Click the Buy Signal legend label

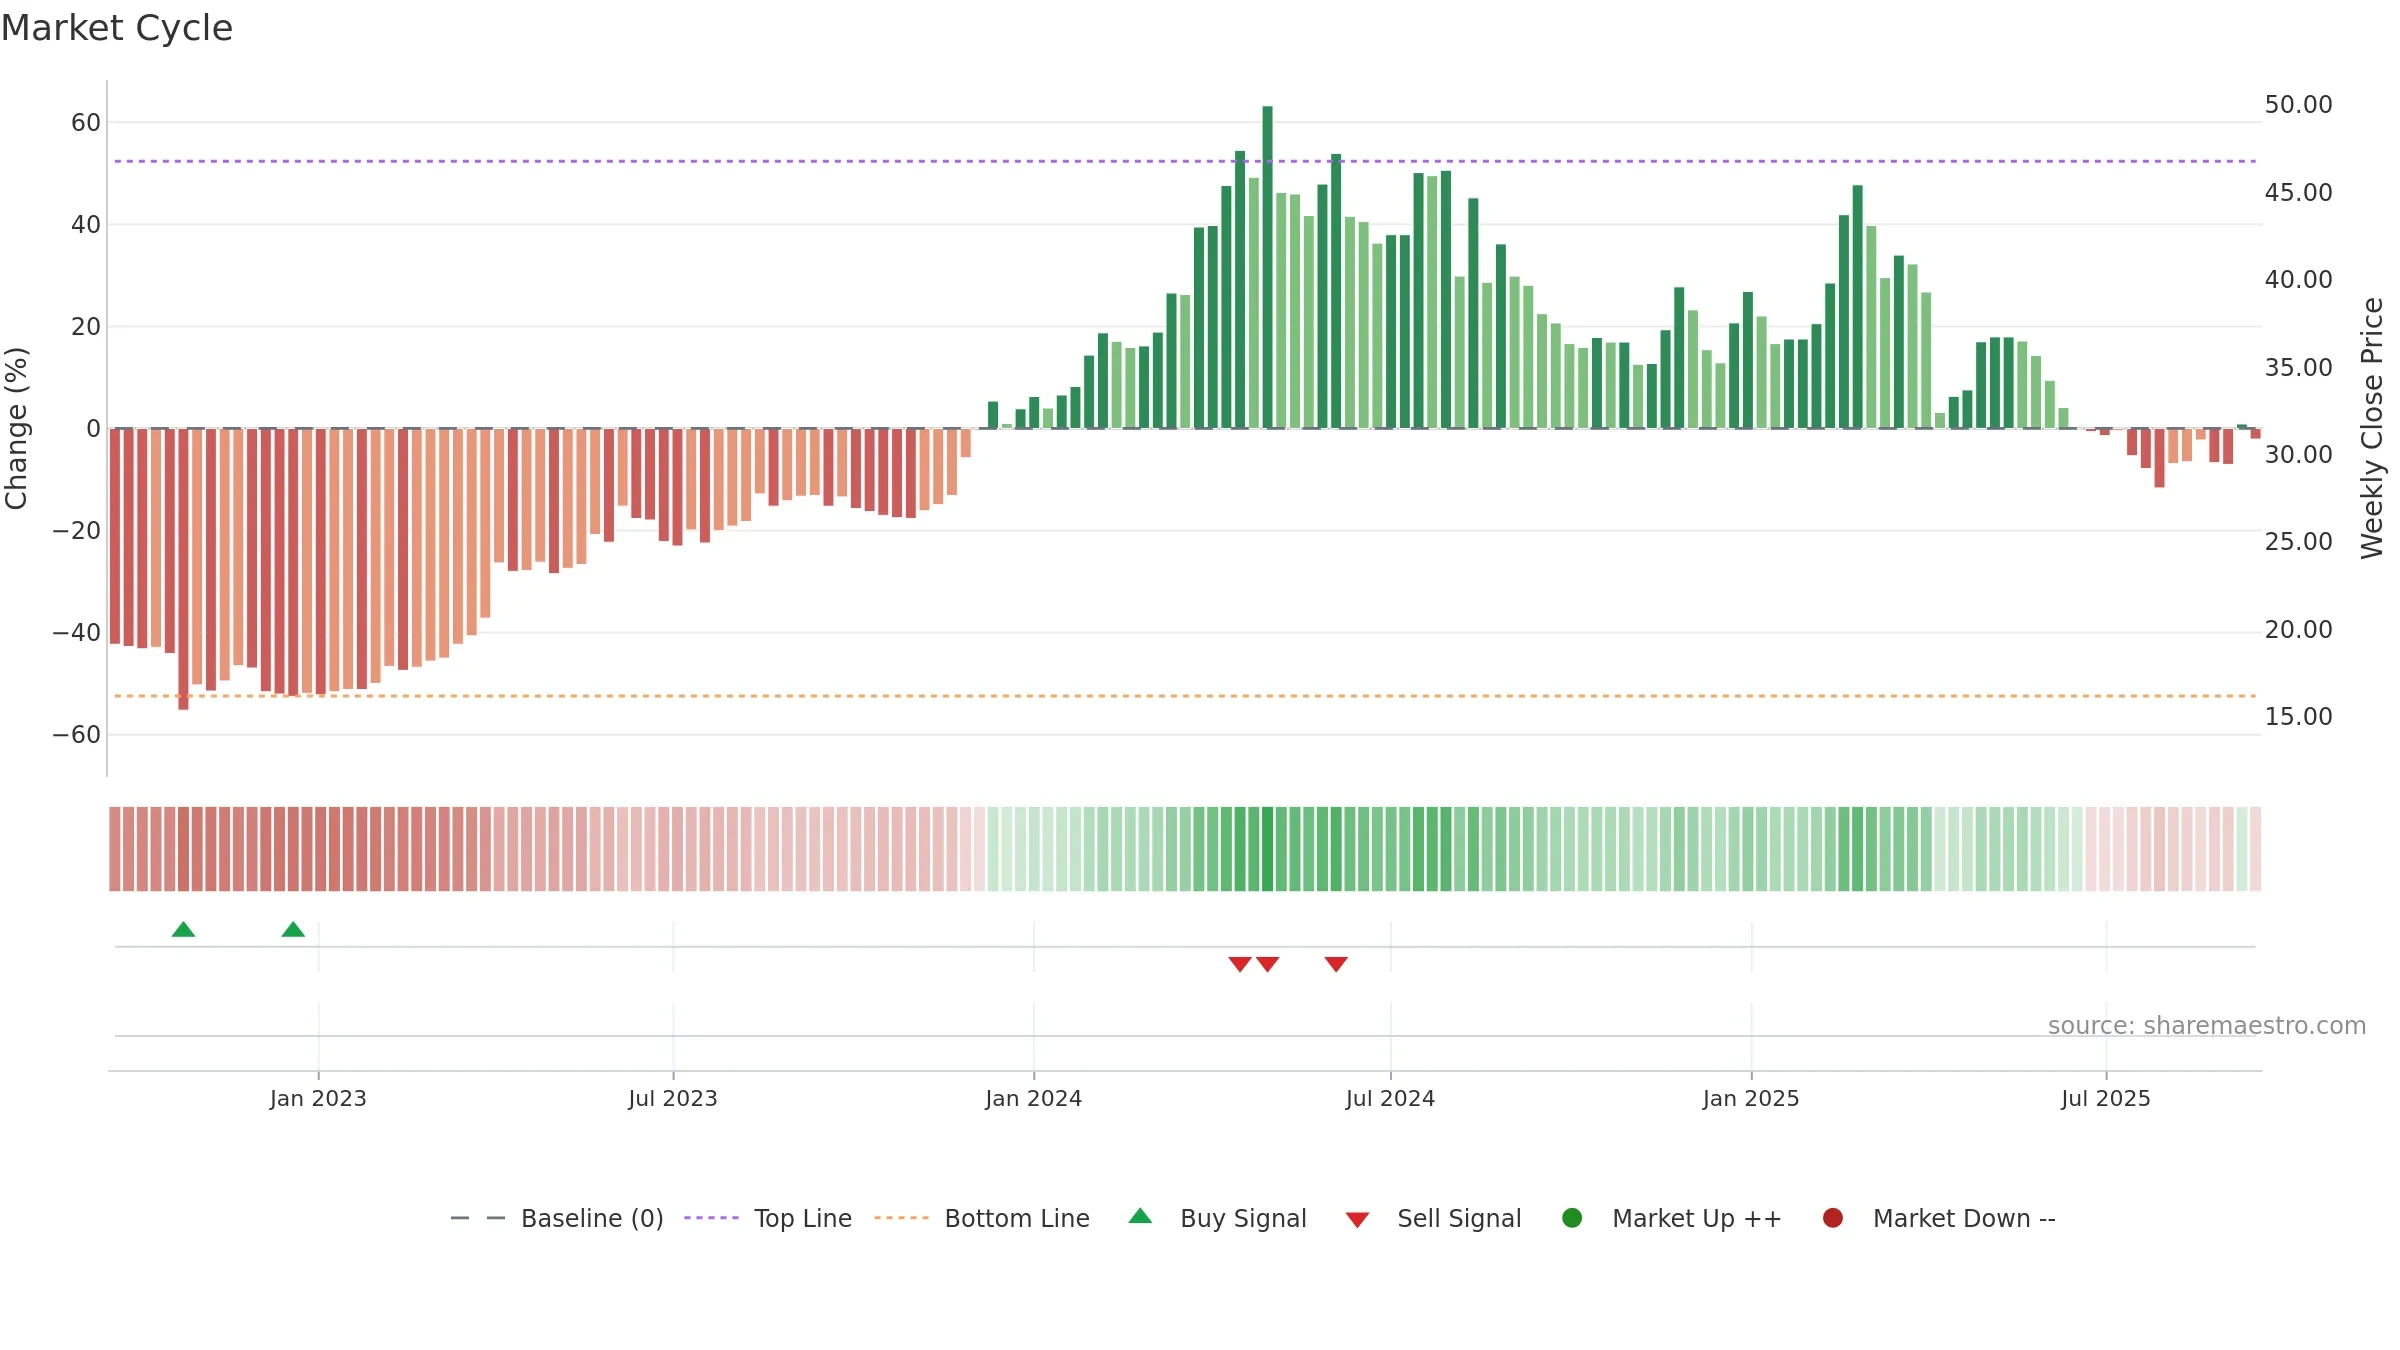coord(1243,1218)
